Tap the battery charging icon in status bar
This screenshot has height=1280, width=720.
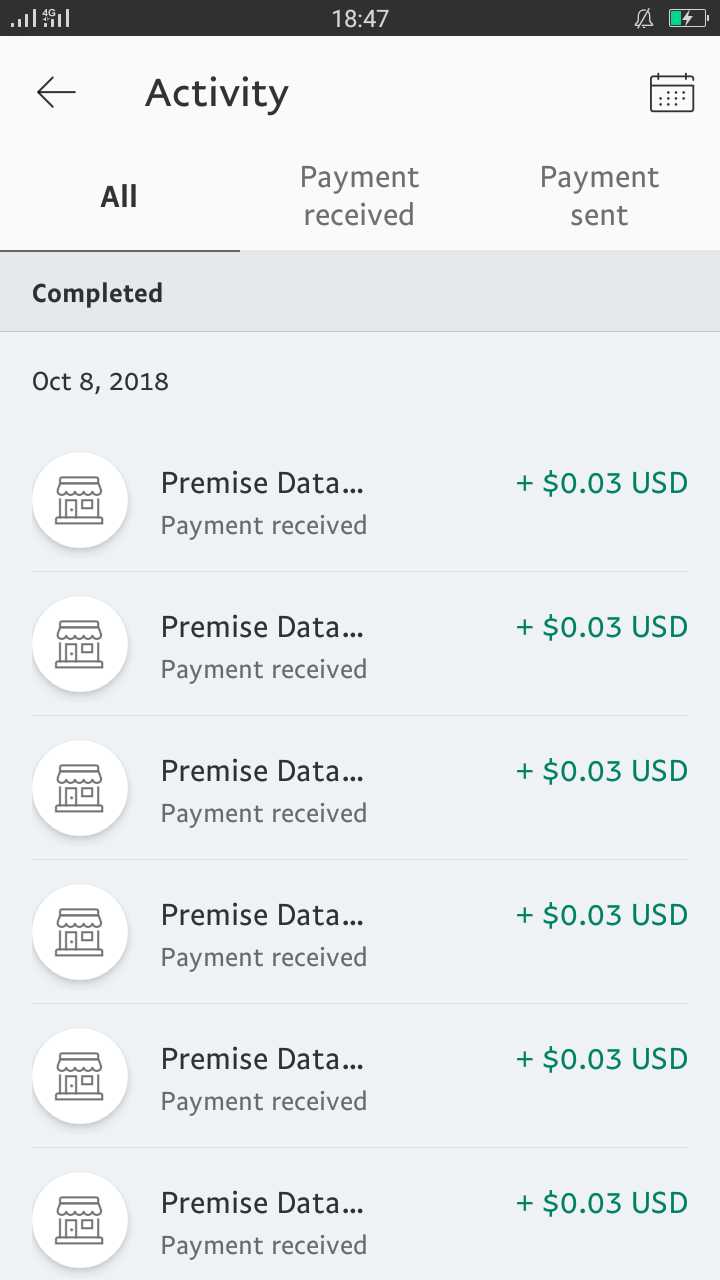[687, 18]
